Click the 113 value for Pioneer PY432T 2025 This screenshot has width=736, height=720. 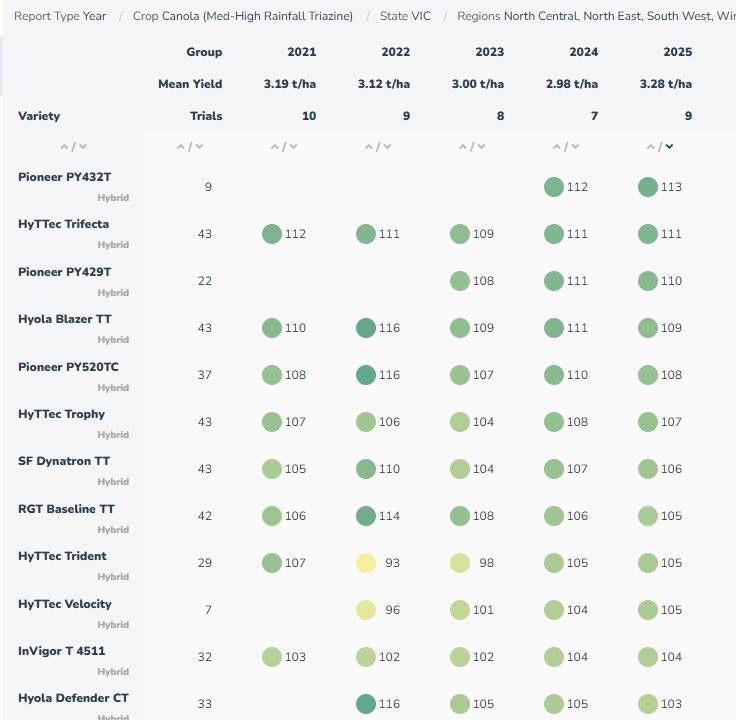click(x=671, y=187)
